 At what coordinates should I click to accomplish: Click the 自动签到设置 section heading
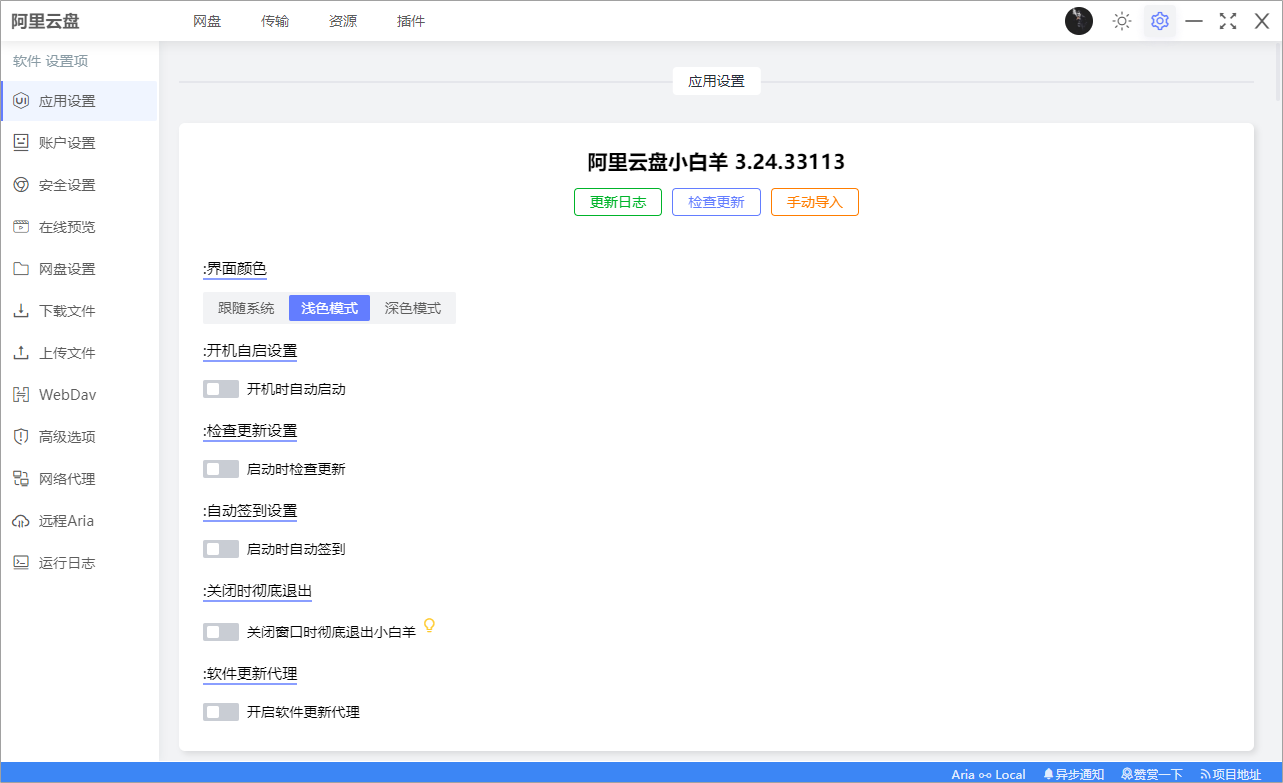pyautogui.click(x=250, y=510)
